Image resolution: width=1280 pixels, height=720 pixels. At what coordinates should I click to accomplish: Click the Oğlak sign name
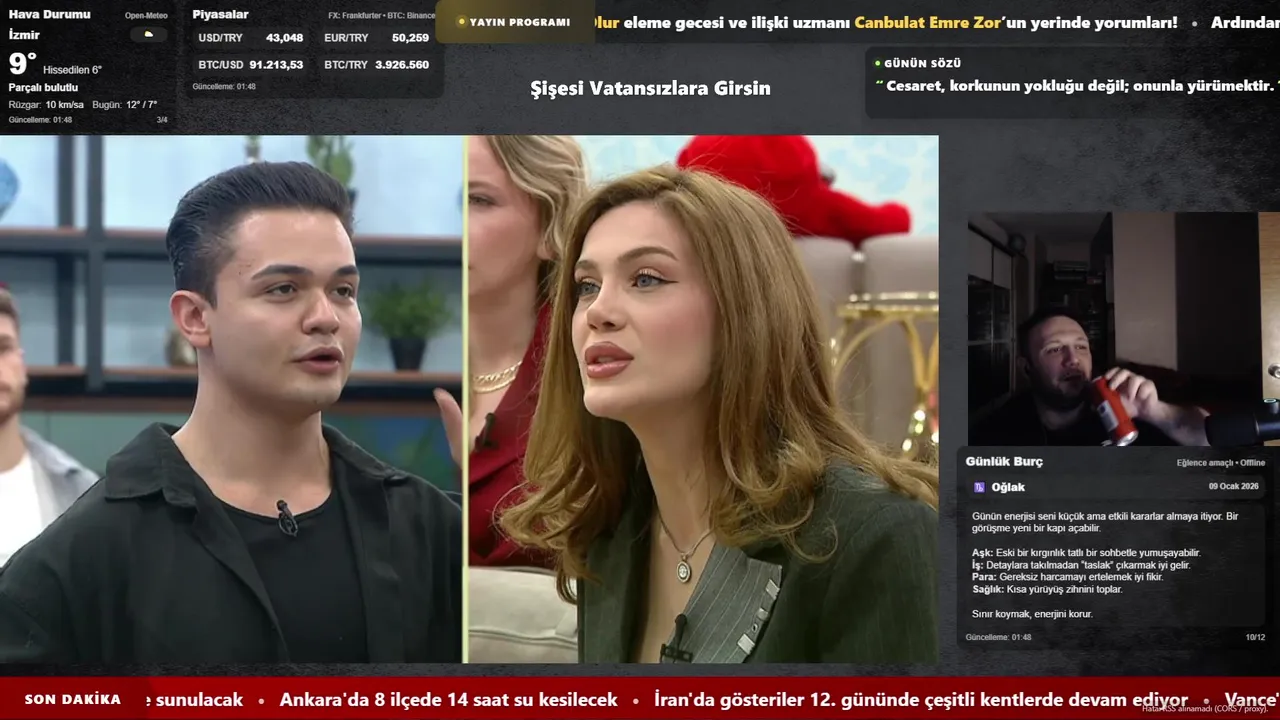[1008, 487]
